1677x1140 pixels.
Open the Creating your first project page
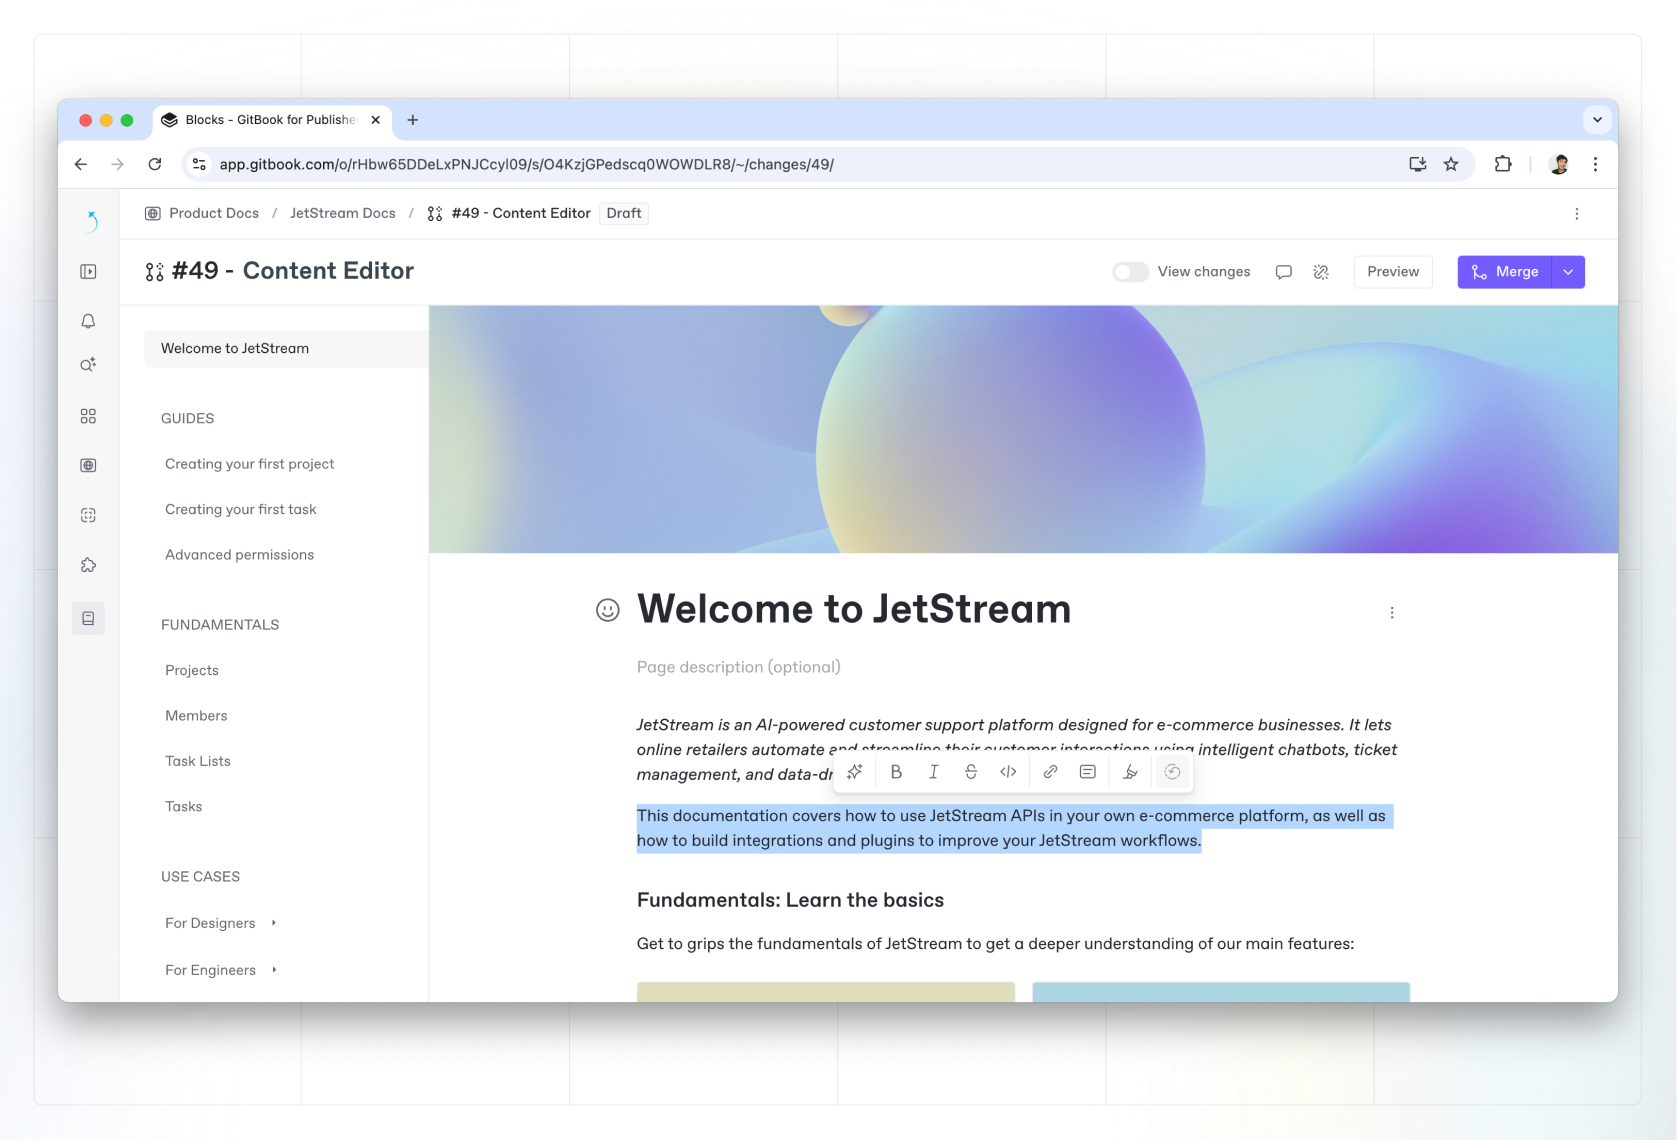249,464
